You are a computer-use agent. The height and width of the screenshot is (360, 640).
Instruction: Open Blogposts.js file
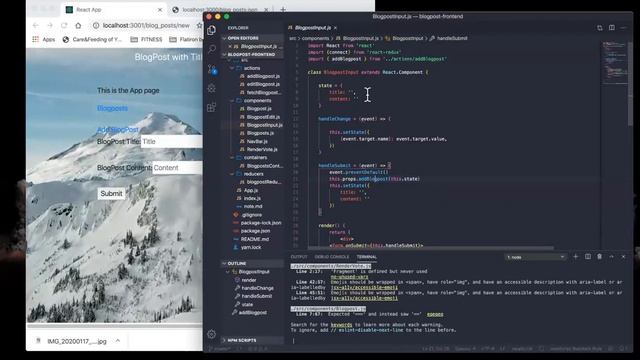[260, 133]
